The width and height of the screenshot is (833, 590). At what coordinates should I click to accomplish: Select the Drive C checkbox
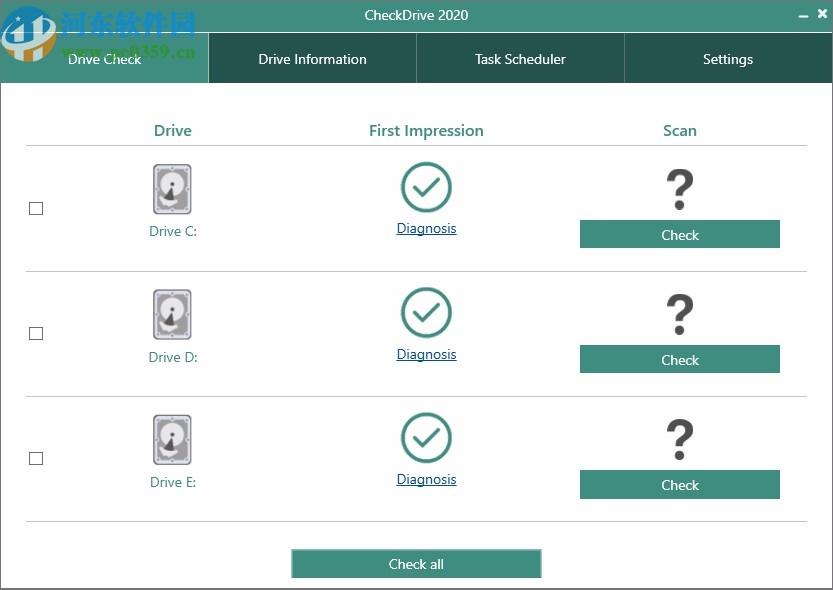(x=36, y=208)
